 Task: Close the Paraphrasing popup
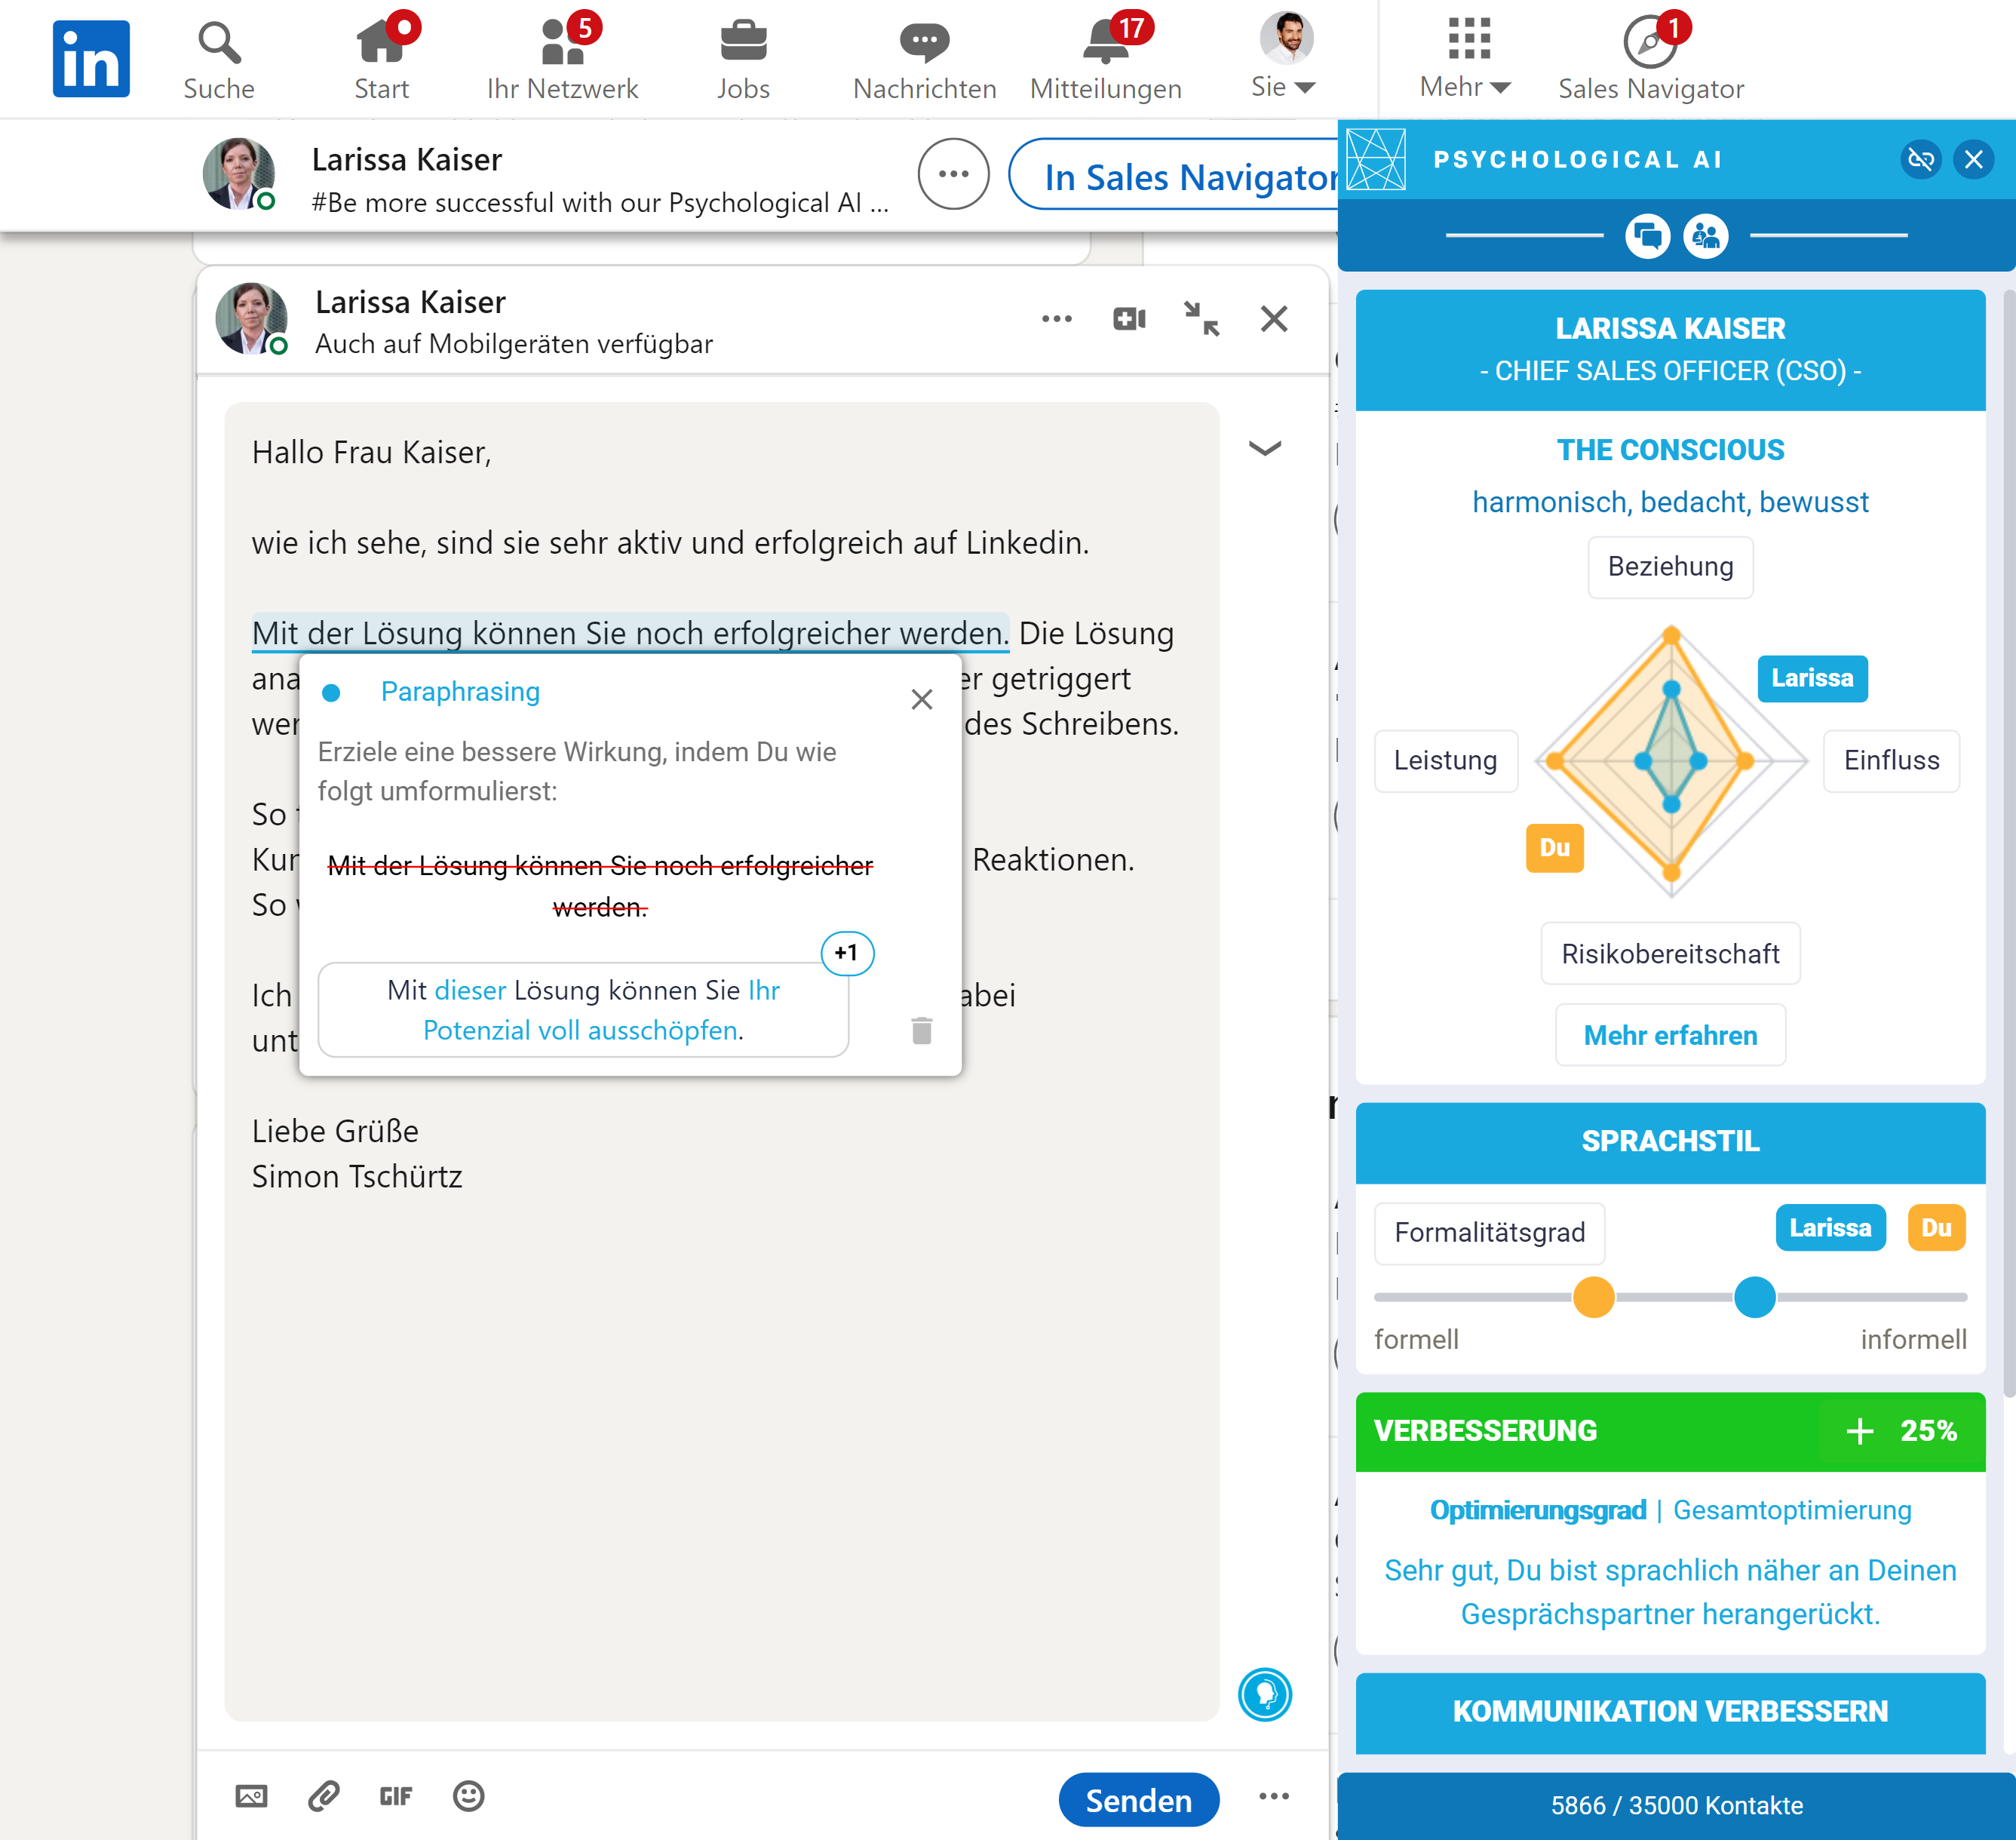click(922, 699)
